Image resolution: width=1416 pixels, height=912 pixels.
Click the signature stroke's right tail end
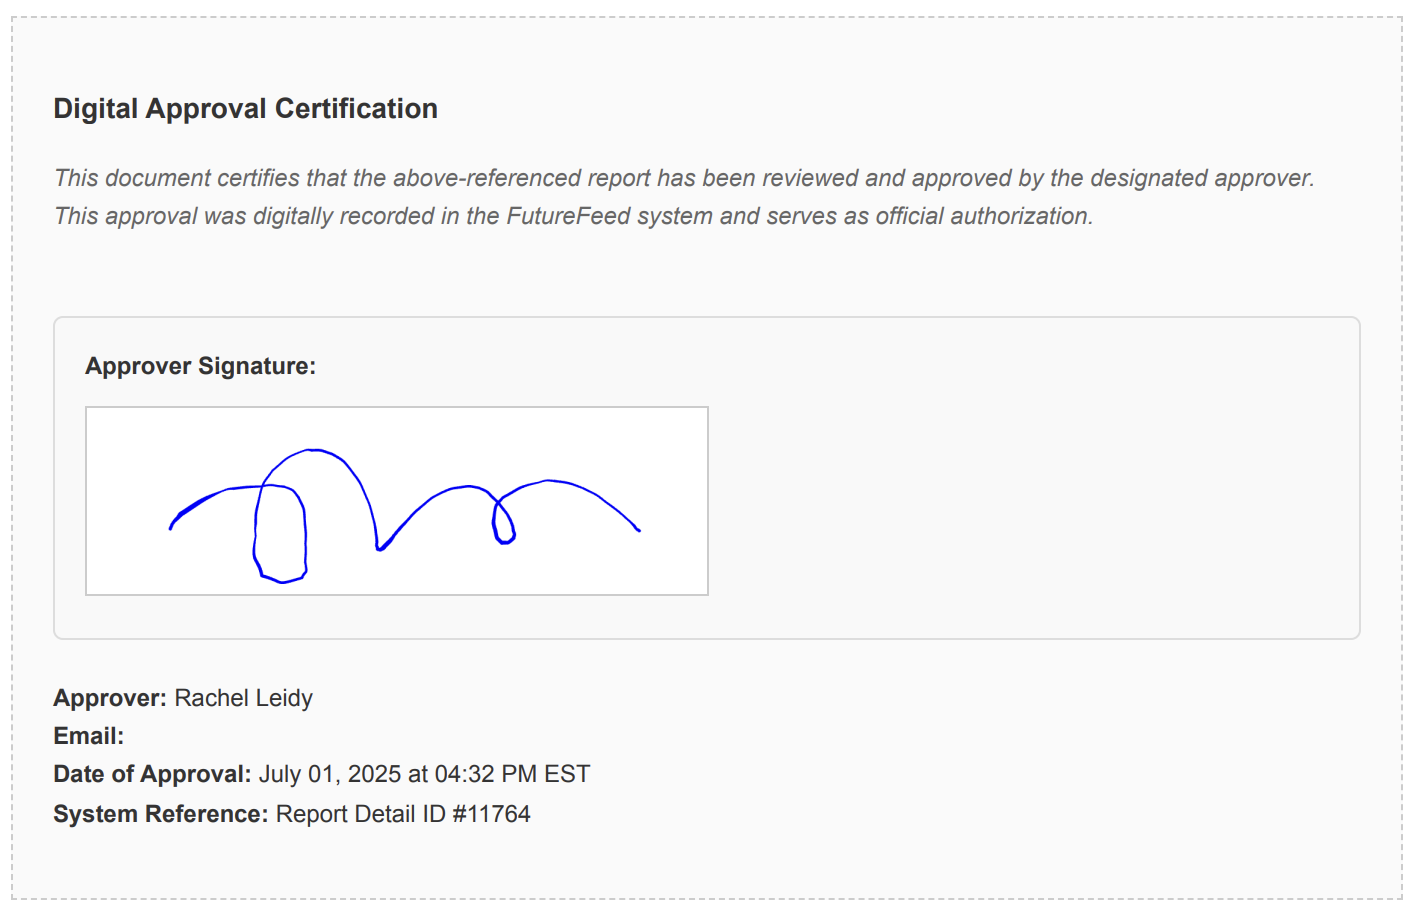pyautogui.click(x=638, y=529)
